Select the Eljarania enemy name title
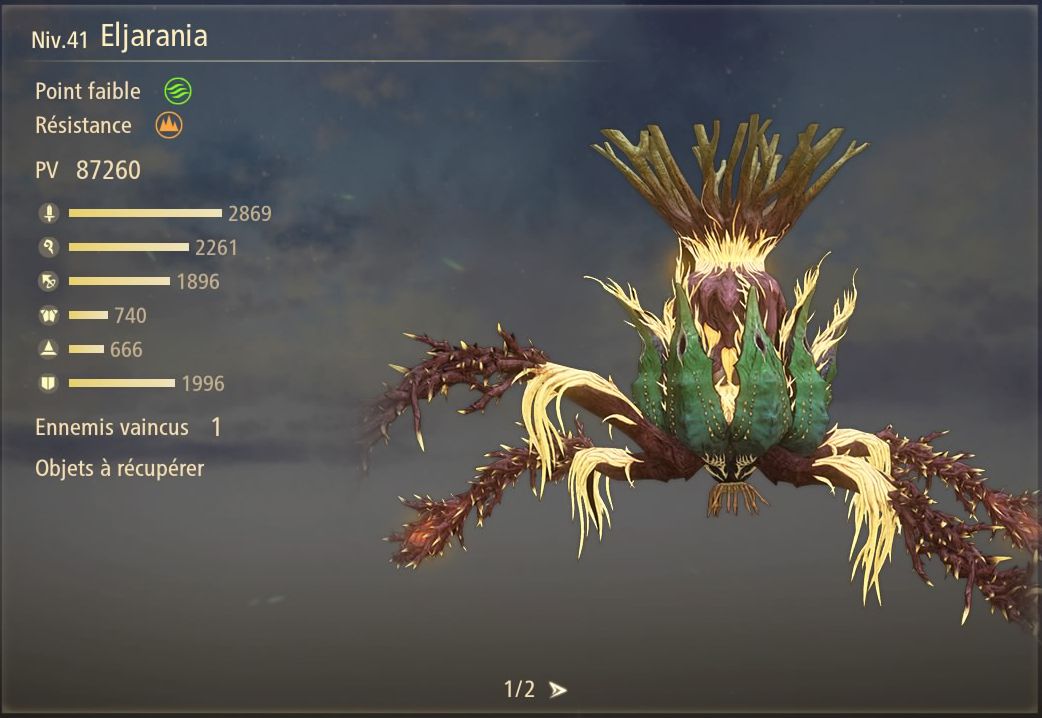The height and width of the screenshot is (718, 1042). [154, 37]
